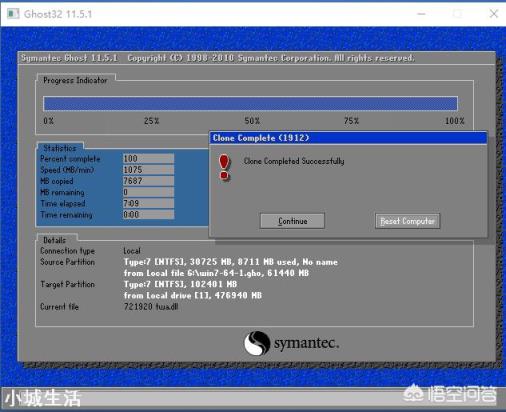The image size is (506, 412).
Task: Click the Reset Computer button
Action: (407, 221)
